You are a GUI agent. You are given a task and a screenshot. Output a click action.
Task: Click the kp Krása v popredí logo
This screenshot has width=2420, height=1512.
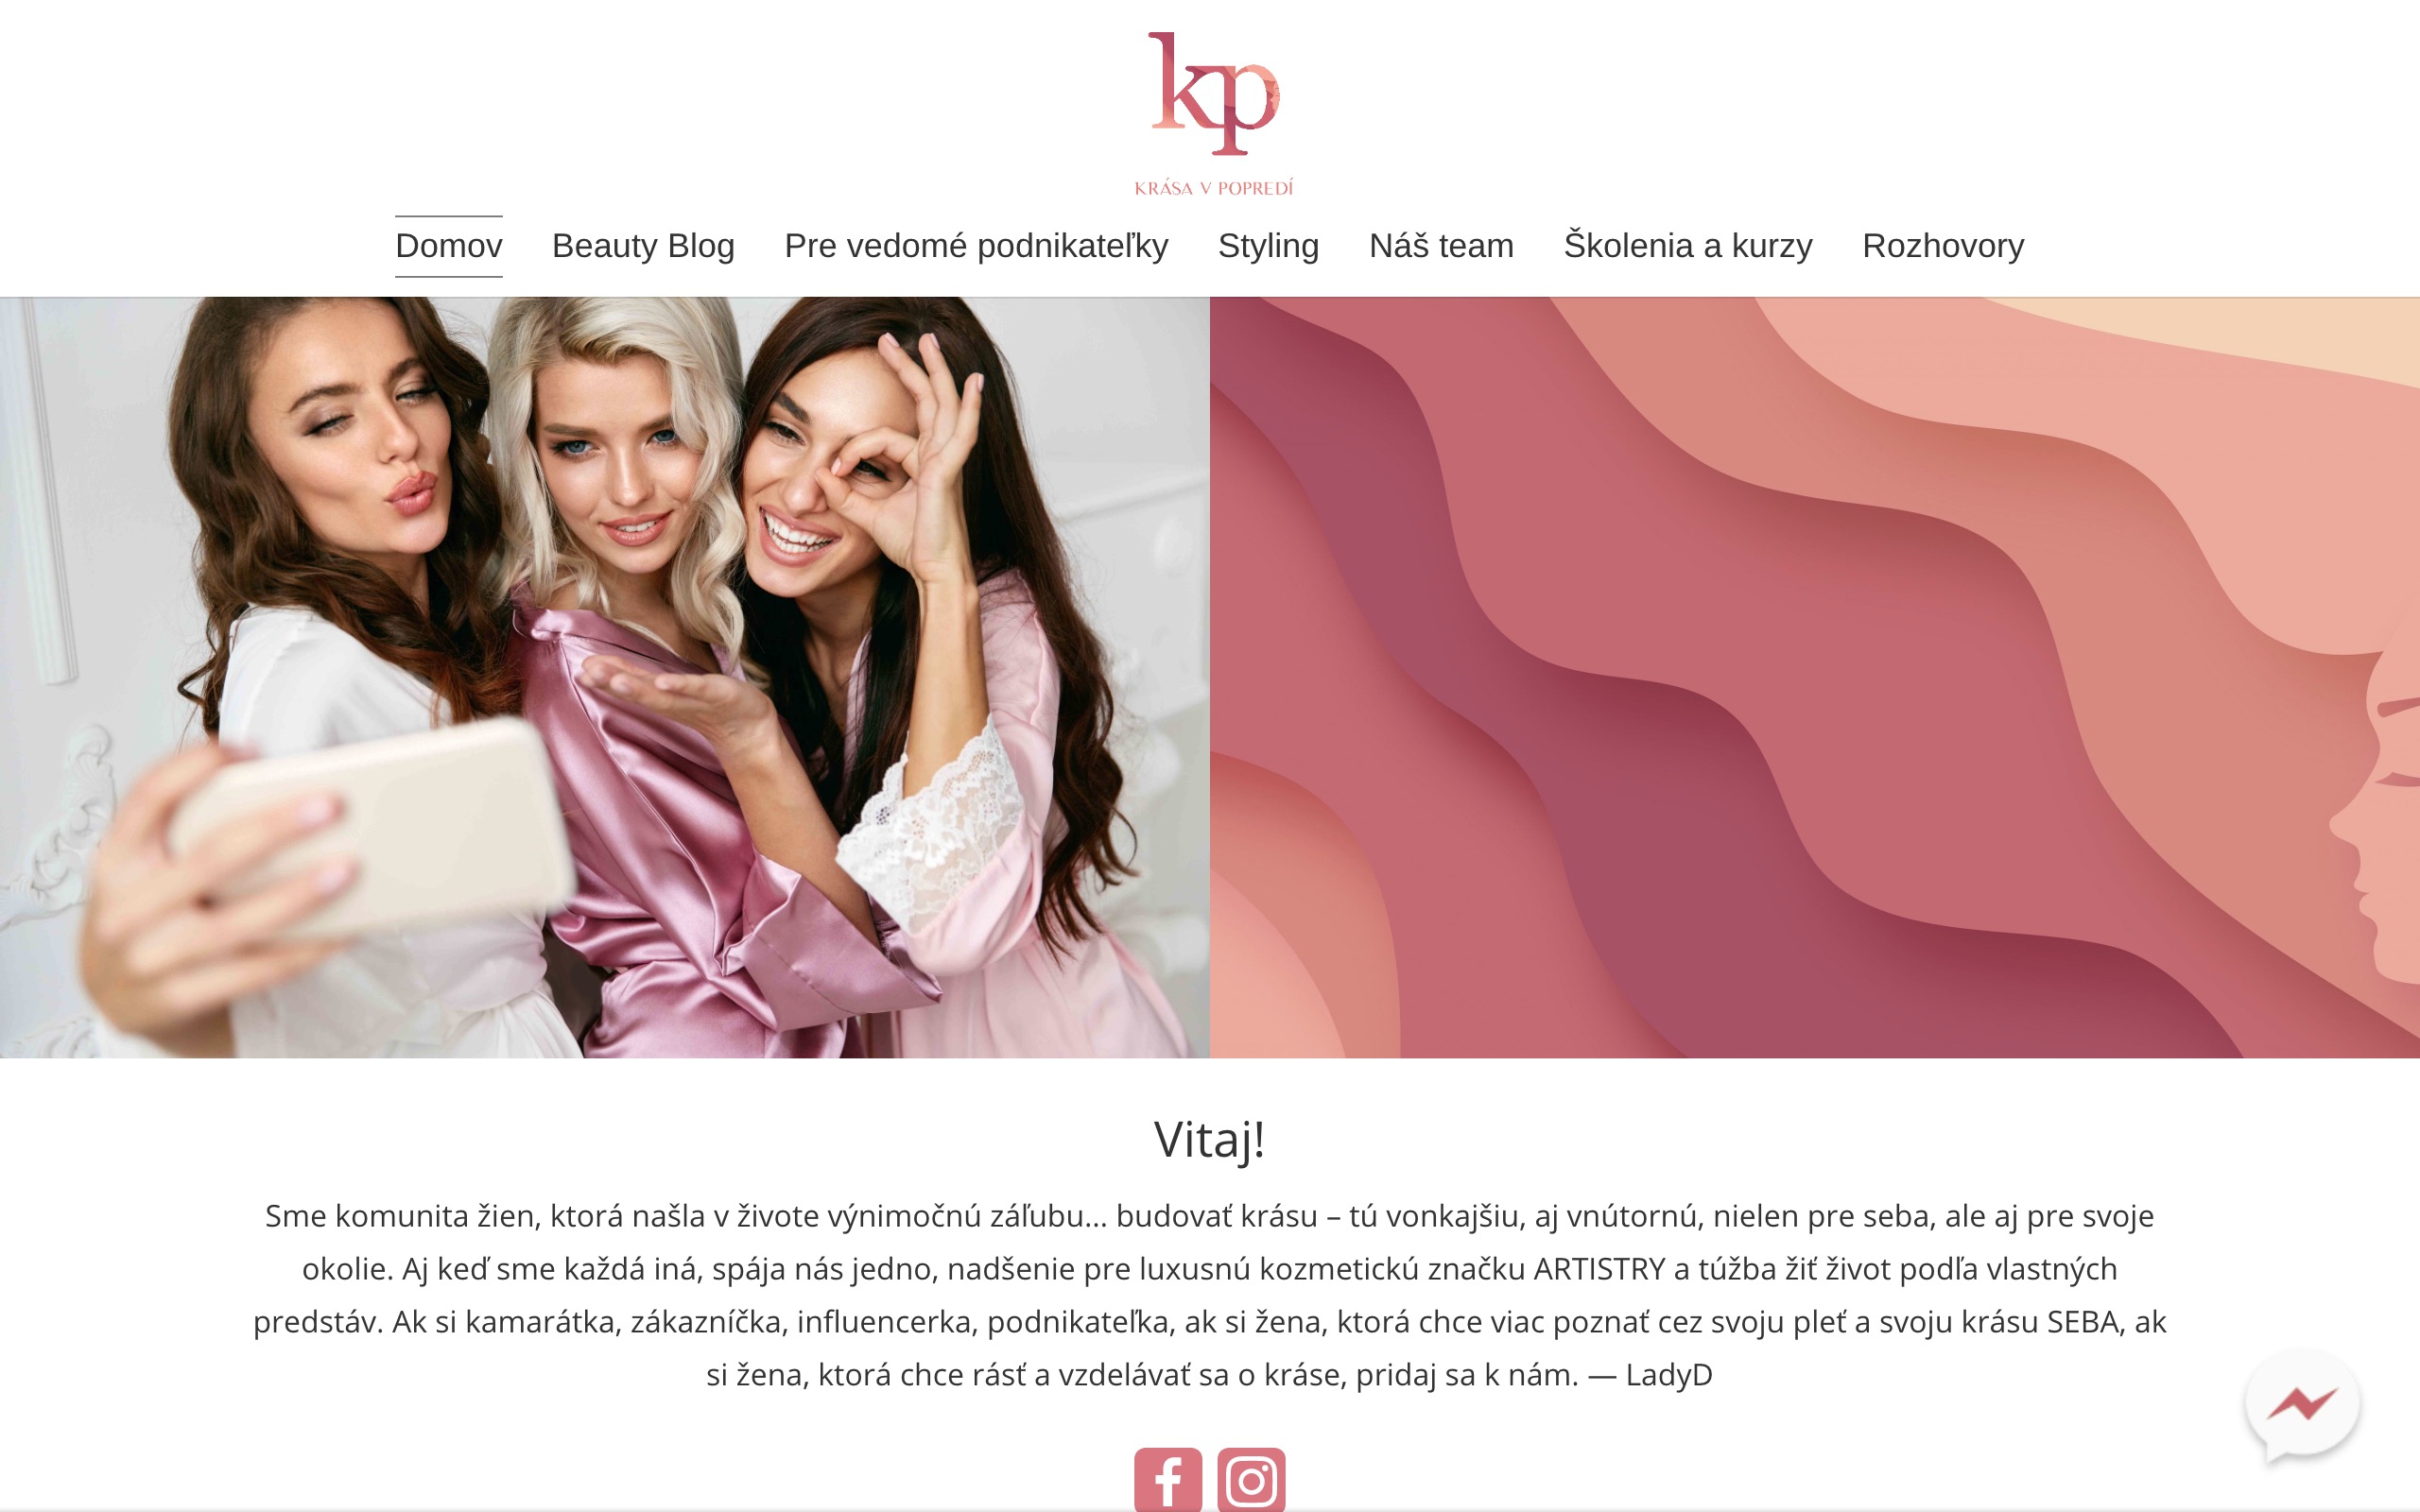coord(1213,113)
